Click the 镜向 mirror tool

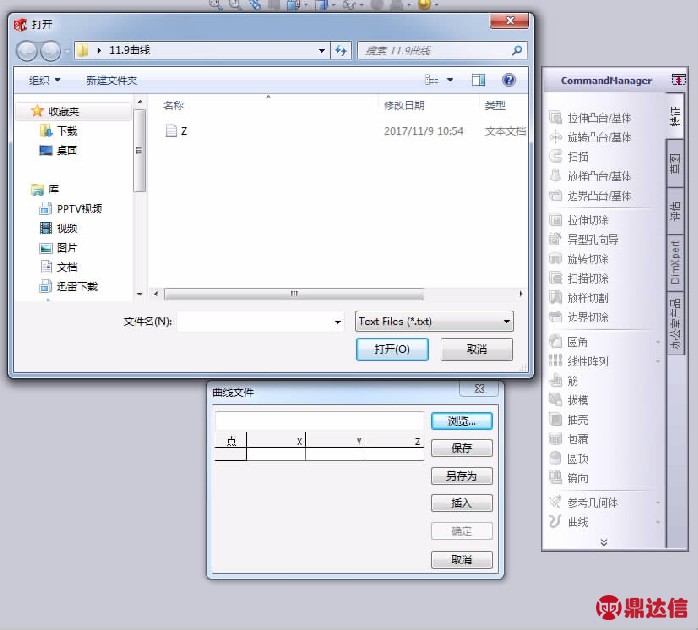(577, 478)
